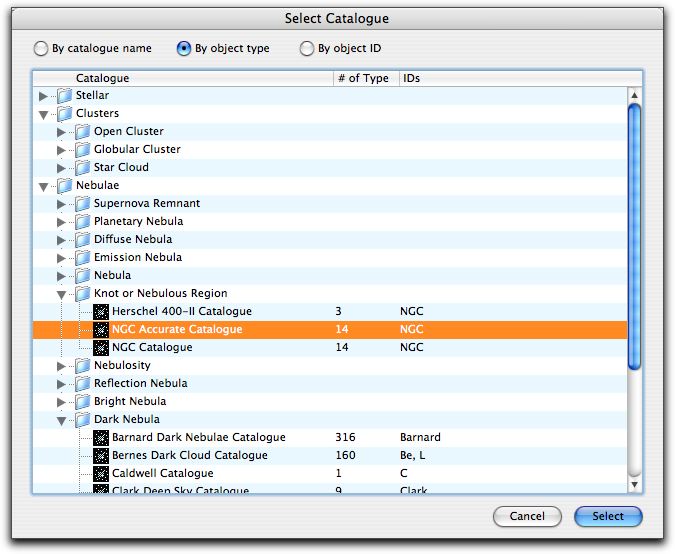Sort by the Catalogue column header

(x=180, y=78)
